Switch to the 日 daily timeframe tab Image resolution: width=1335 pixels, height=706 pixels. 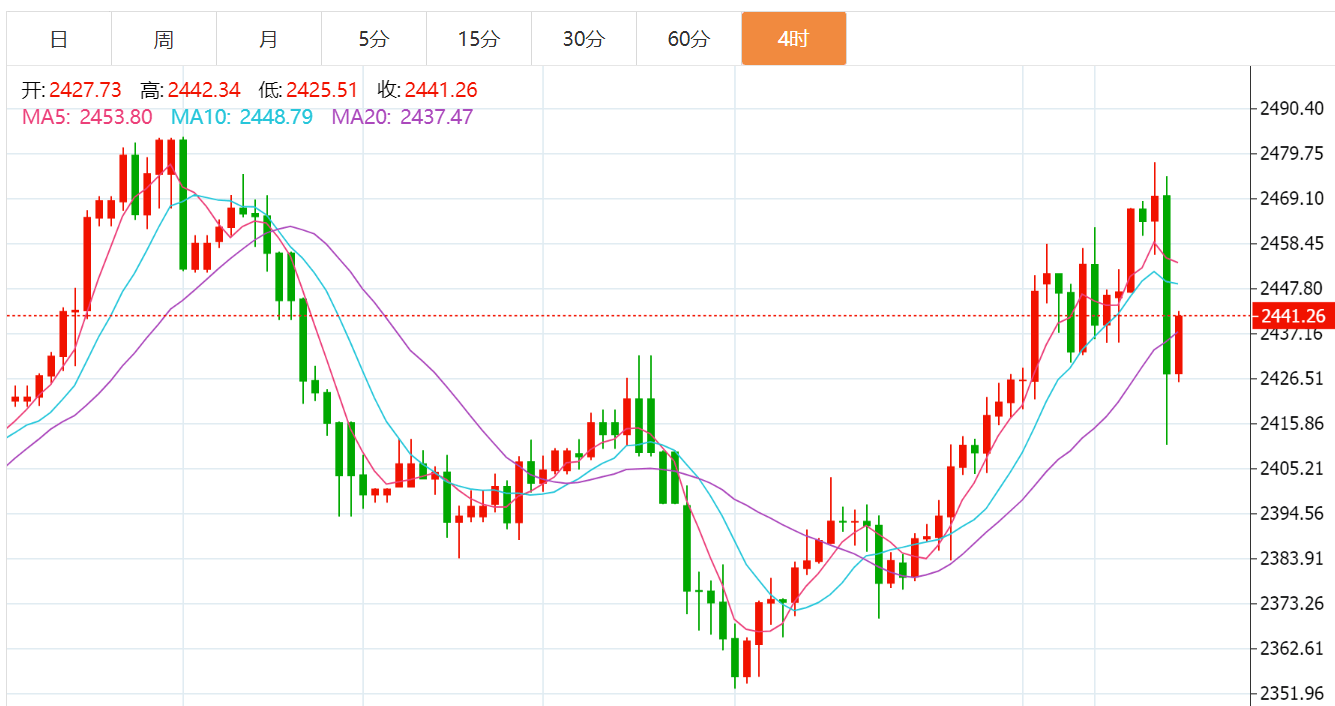click(59, 39)
